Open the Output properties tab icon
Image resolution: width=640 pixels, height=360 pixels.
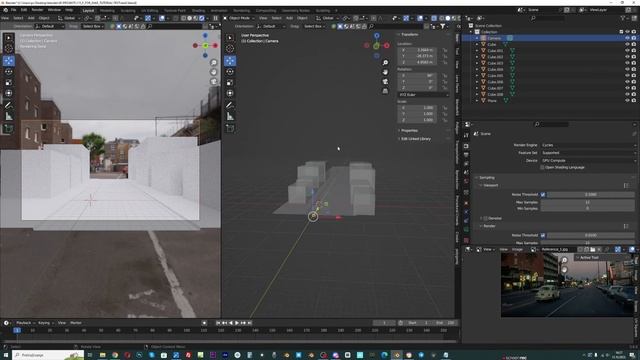(x=466, y=155)
